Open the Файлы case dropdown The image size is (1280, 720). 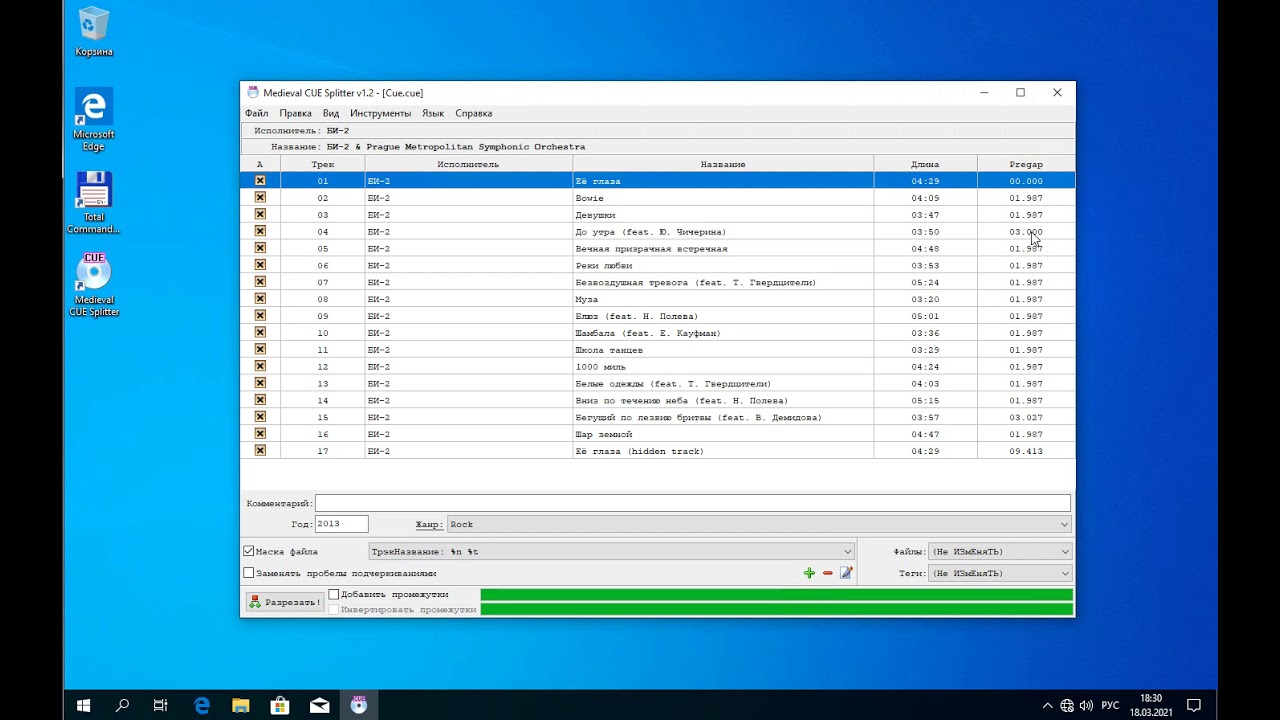[1000, 551]
